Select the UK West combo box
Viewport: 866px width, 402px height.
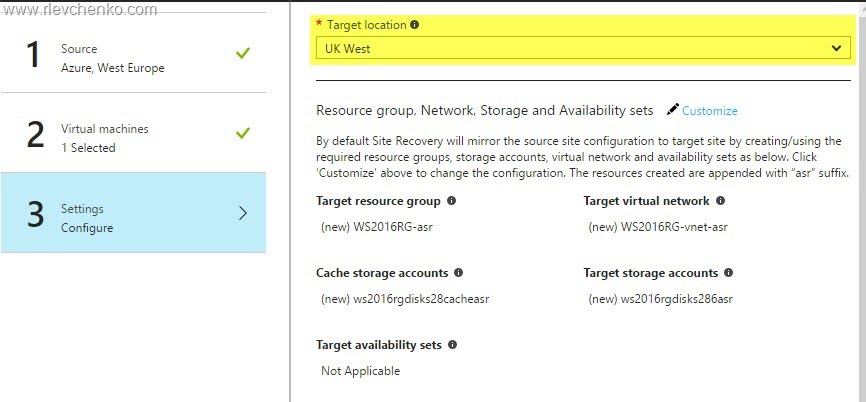(570, 48)
